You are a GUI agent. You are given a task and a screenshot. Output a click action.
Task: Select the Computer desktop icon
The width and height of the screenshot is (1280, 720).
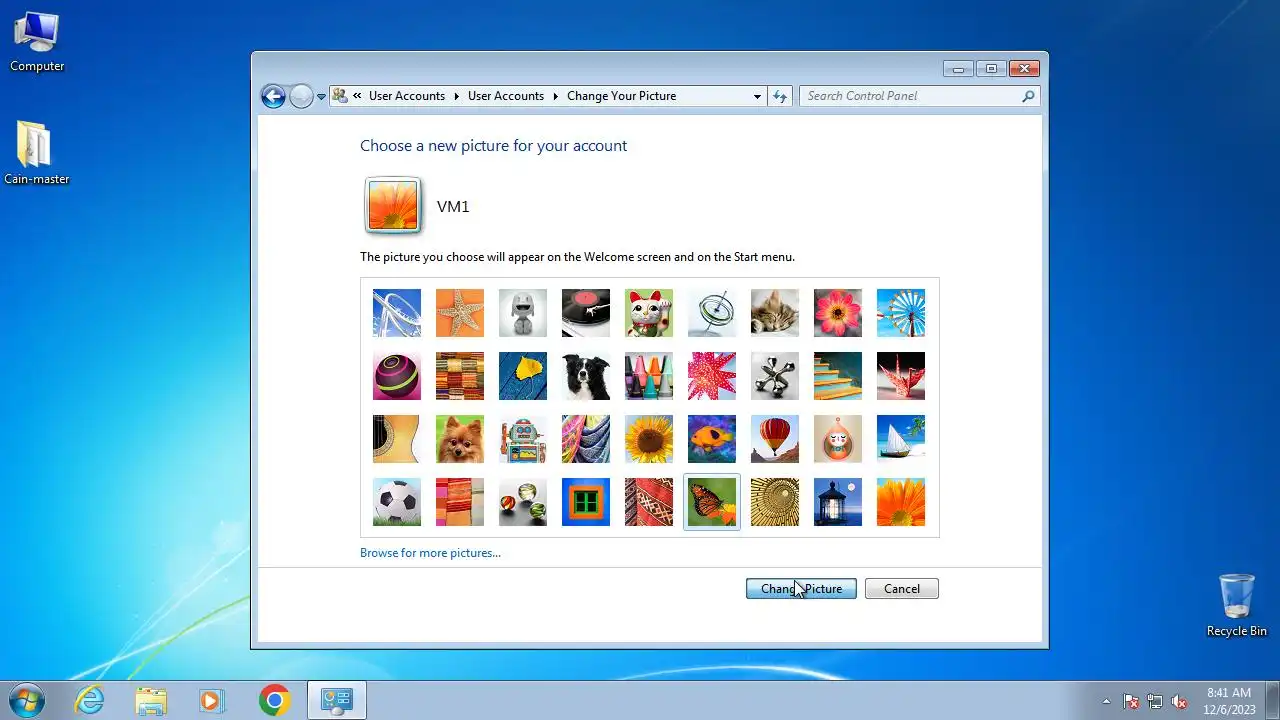point(37,42)
